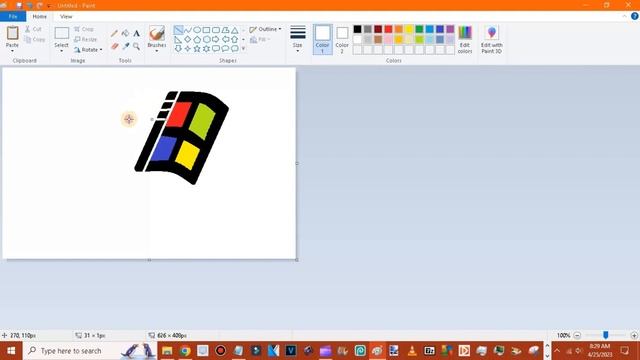Activate the Color 2 box

click(x=342, y=39)
